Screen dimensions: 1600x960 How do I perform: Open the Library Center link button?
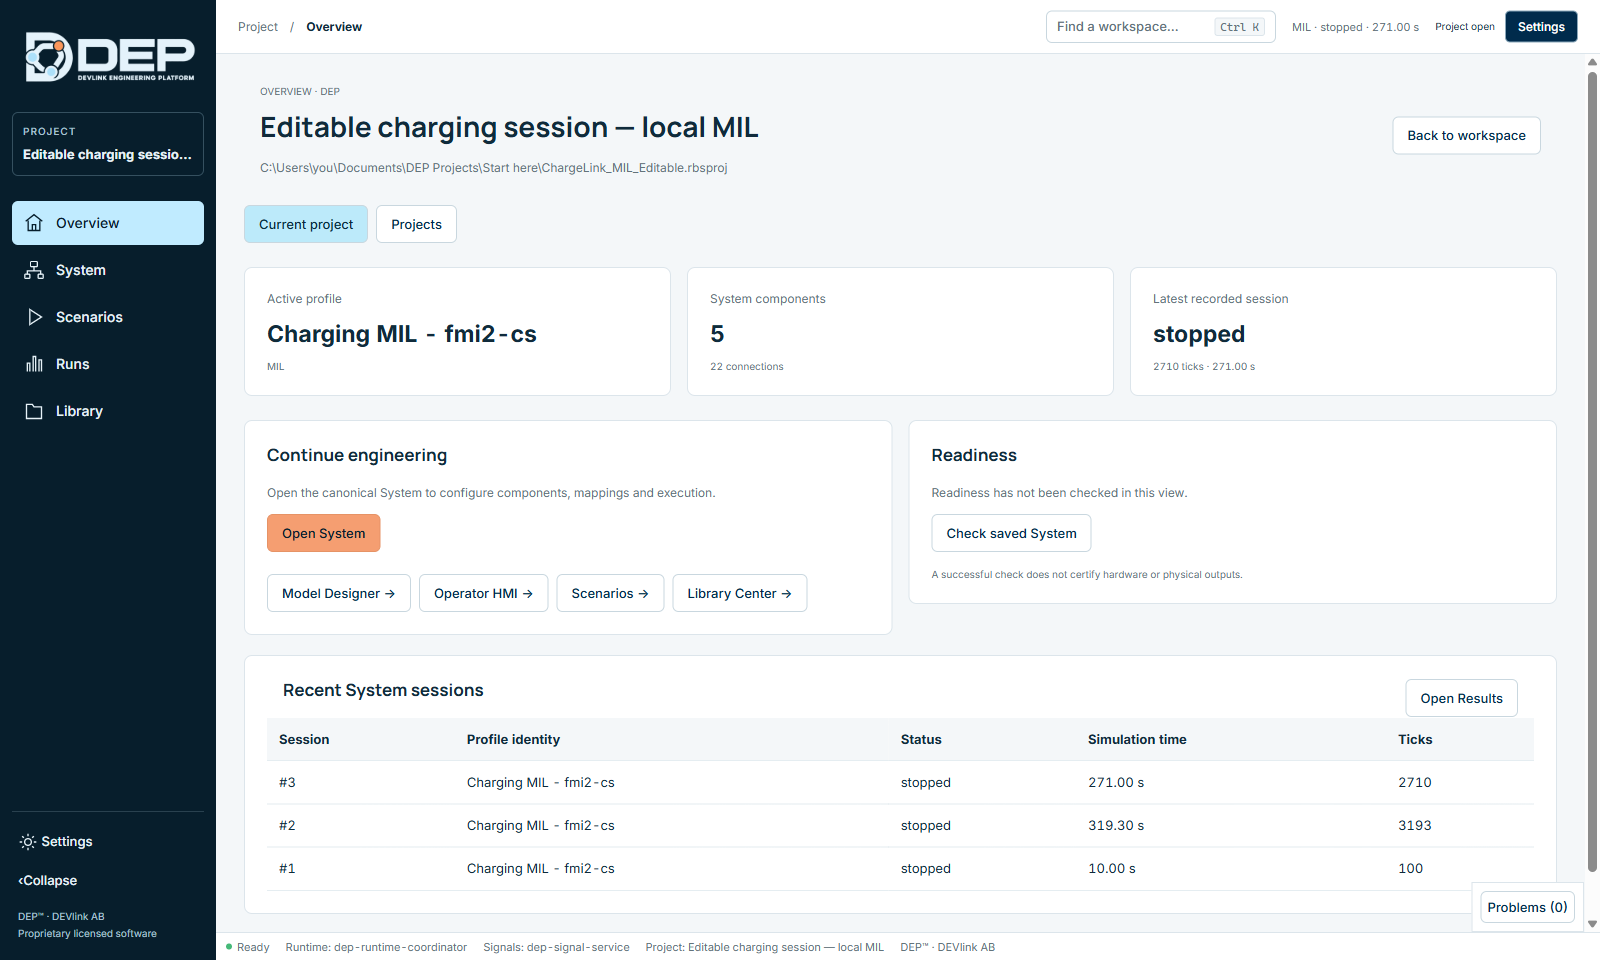tap(740, 593)
